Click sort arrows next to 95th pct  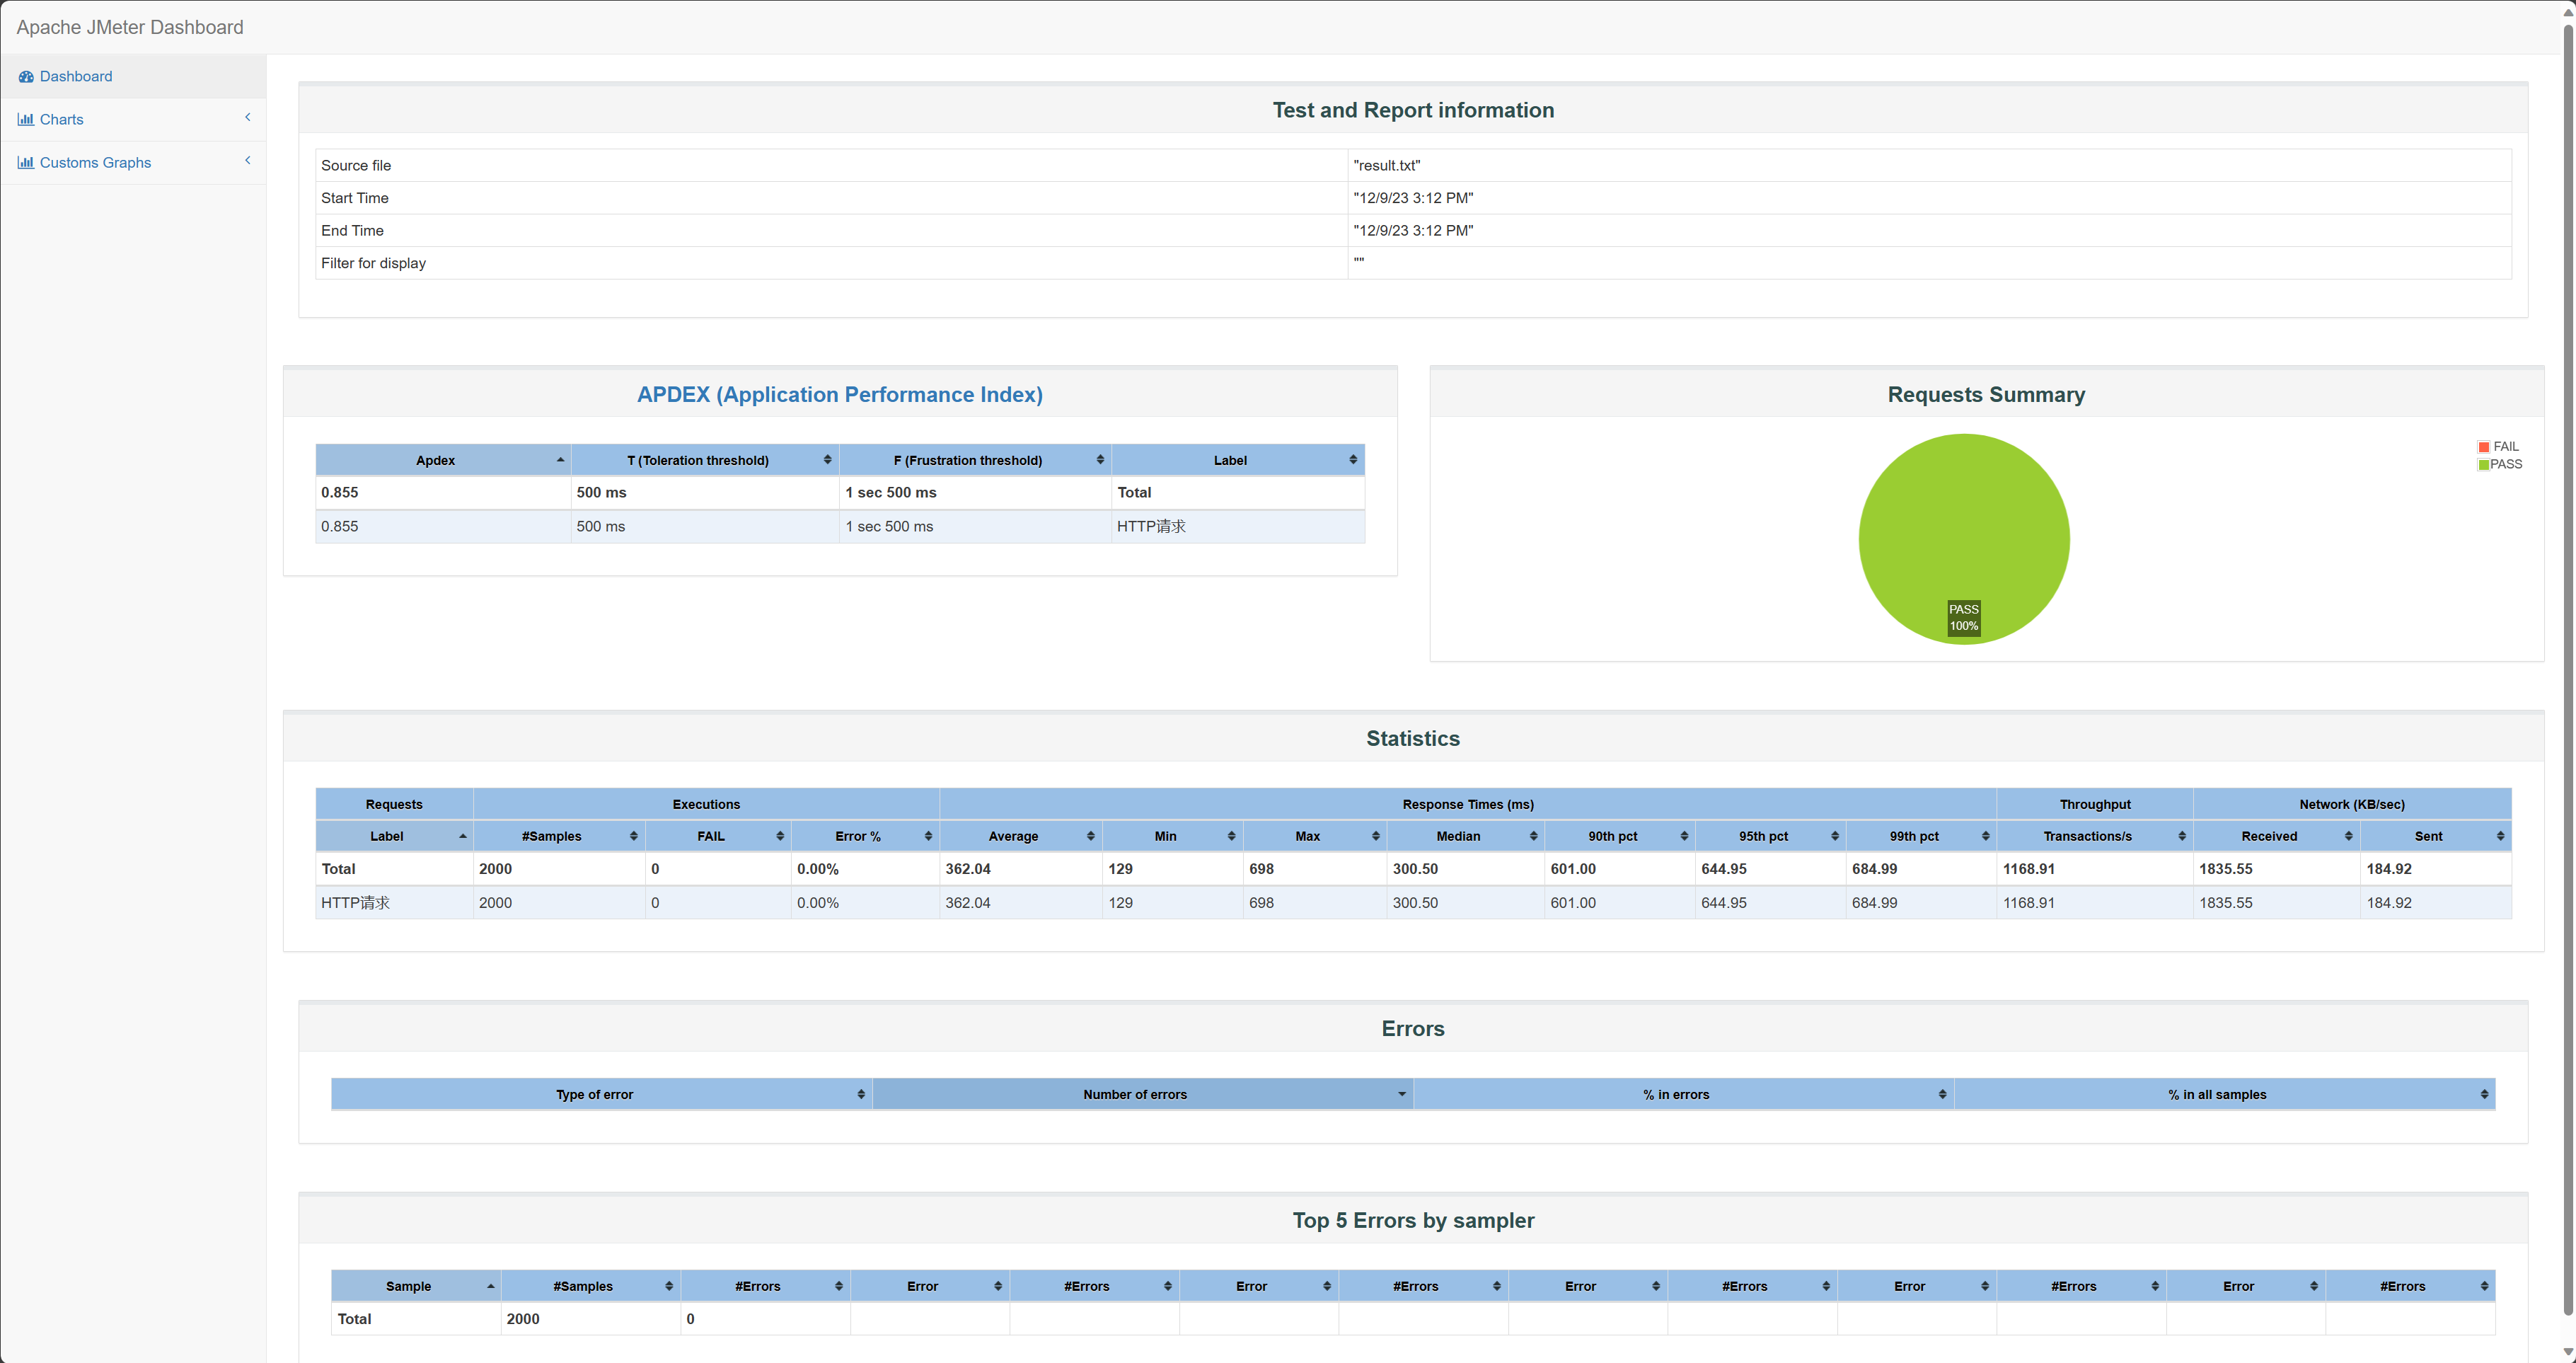click(1835, 836)
